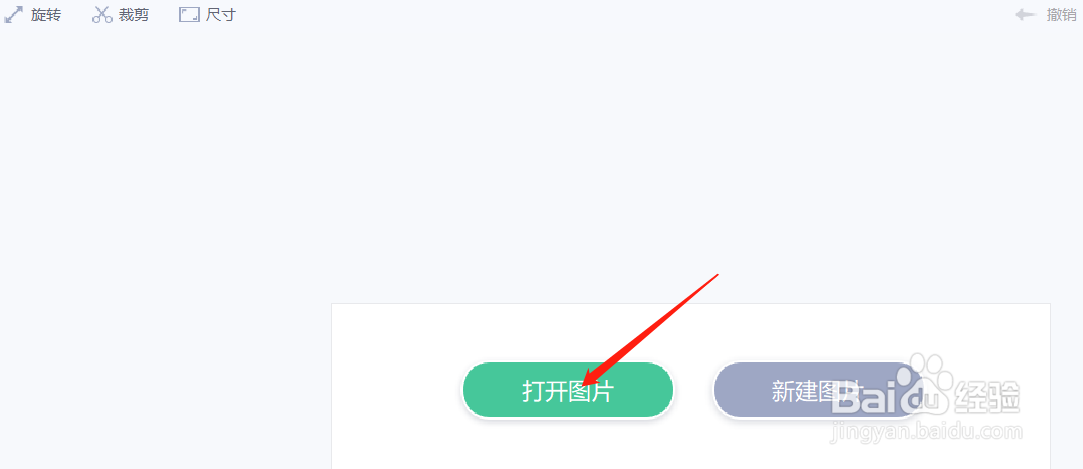Image resolution: width=1083 pixels, height=469 pixels.
Task: Open the 旋转 rotate tool label
Action: [x=46, y=15]
